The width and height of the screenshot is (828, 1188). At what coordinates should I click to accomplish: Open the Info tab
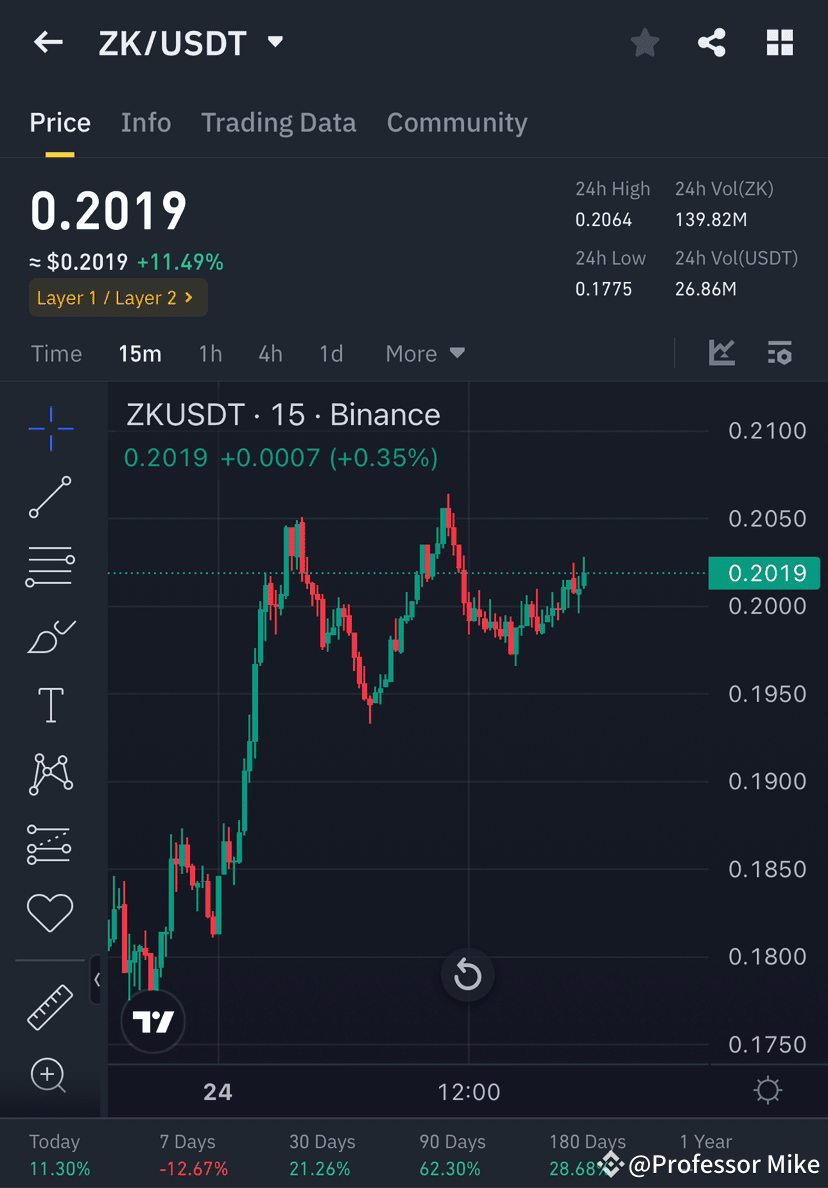click(x=145, y=122)
